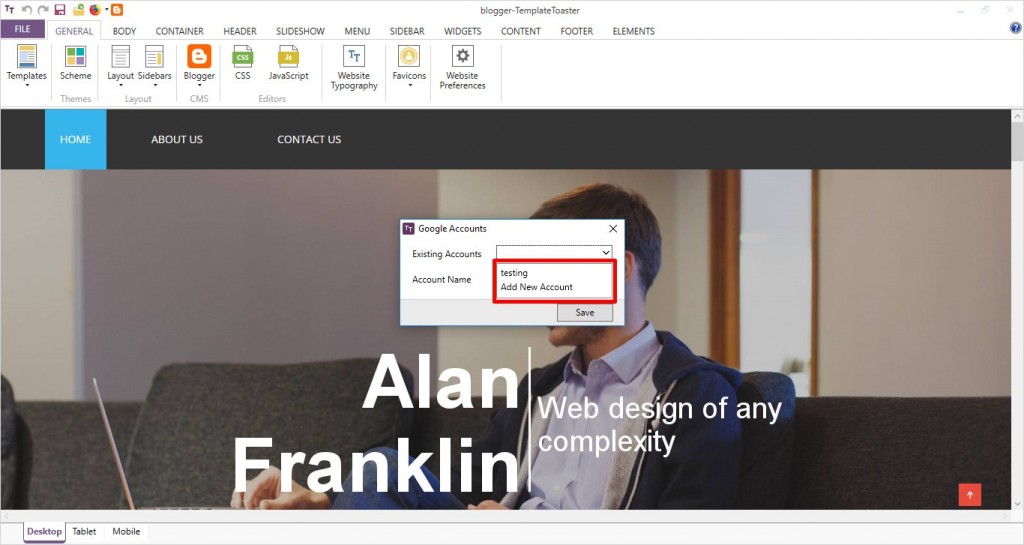Click the 'Alan Franklin' heading text

tap(376, 424)
